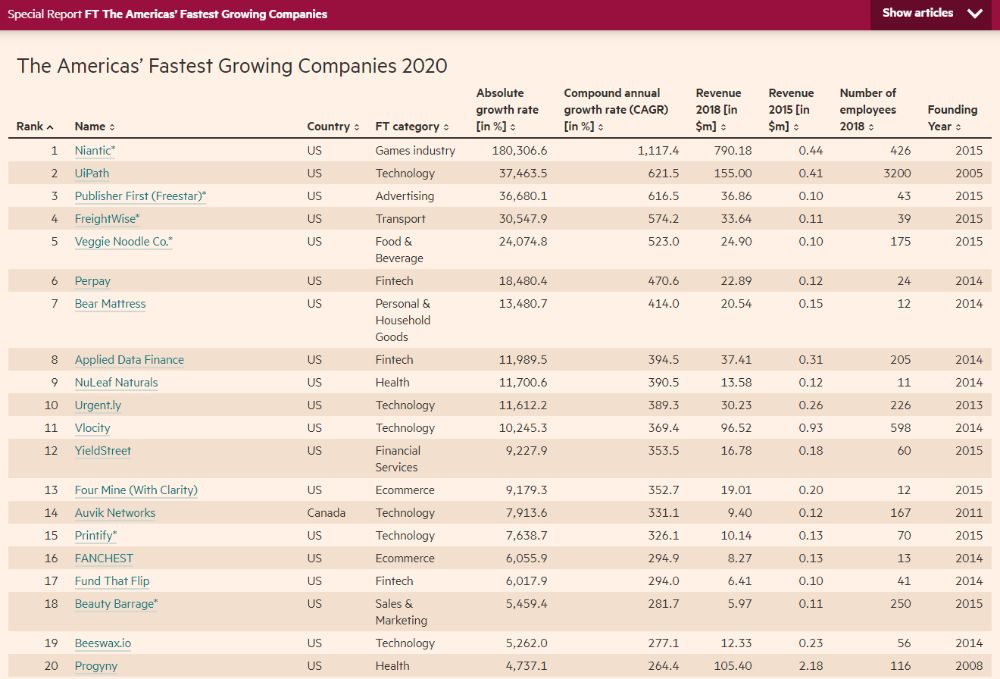Open the Fund That Flip link
1000x679 pixels.
112,581
